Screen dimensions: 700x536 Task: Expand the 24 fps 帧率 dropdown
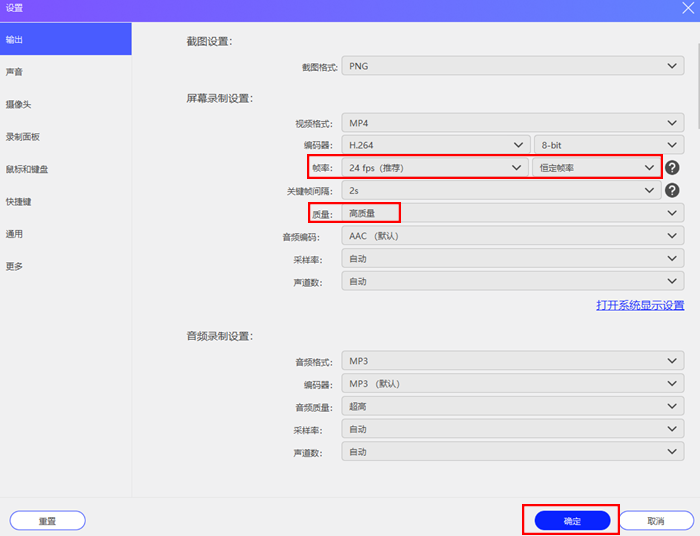coord(434,167)
